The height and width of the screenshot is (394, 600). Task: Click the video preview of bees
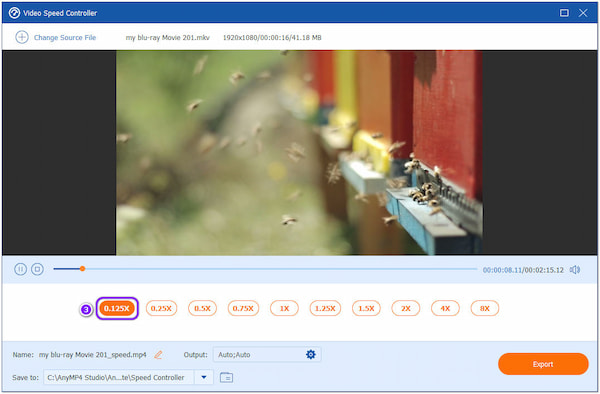299,153
